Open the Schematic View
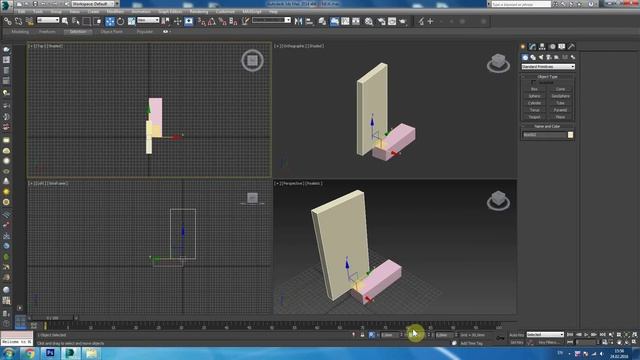Image resolution: width=640 pixels, height=360 pixels. click(x=356, y=21)
